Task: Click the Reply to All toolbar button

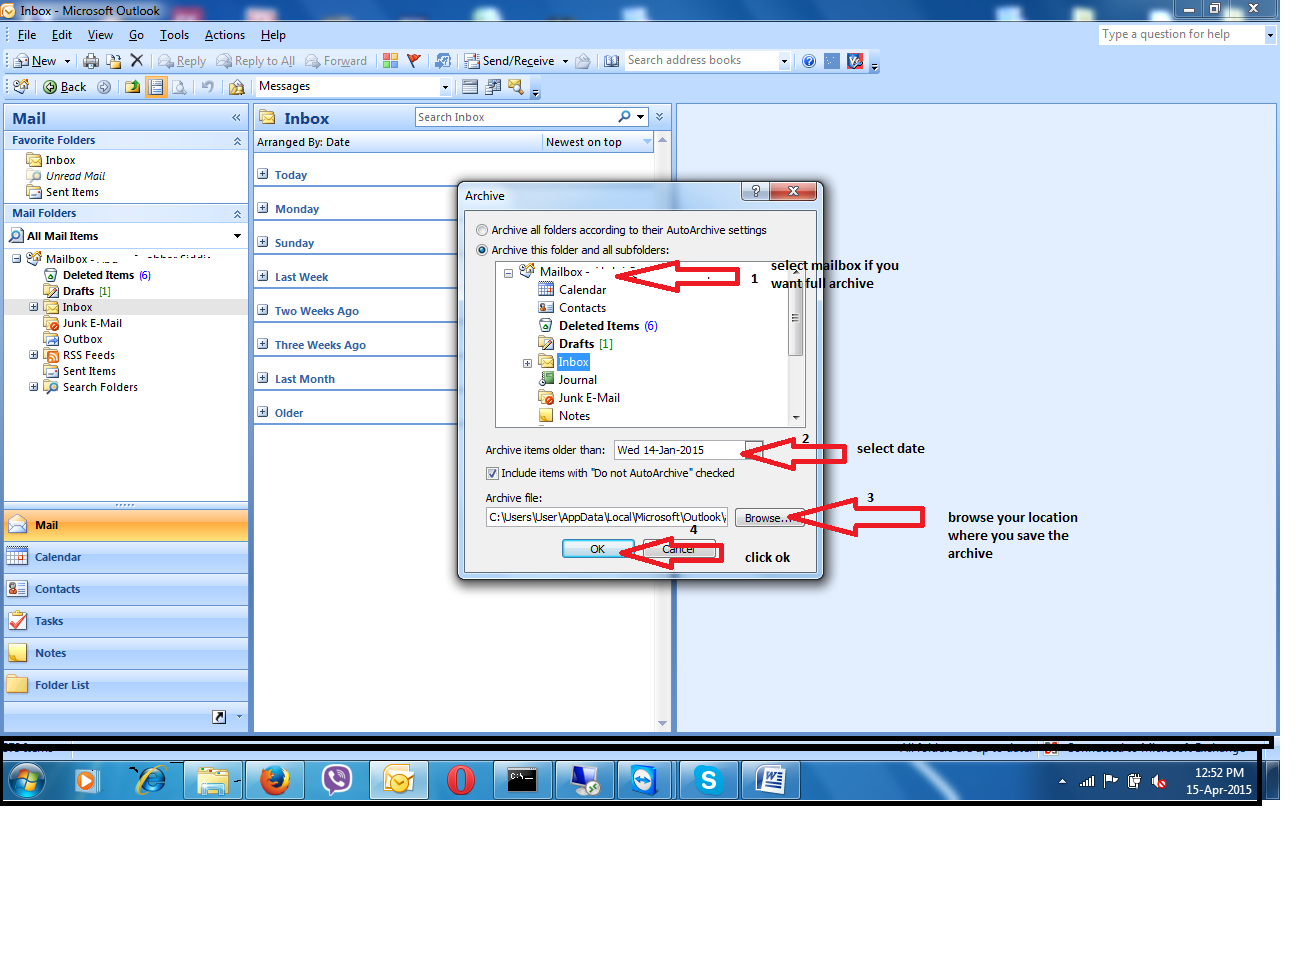Action: point(256,61)
